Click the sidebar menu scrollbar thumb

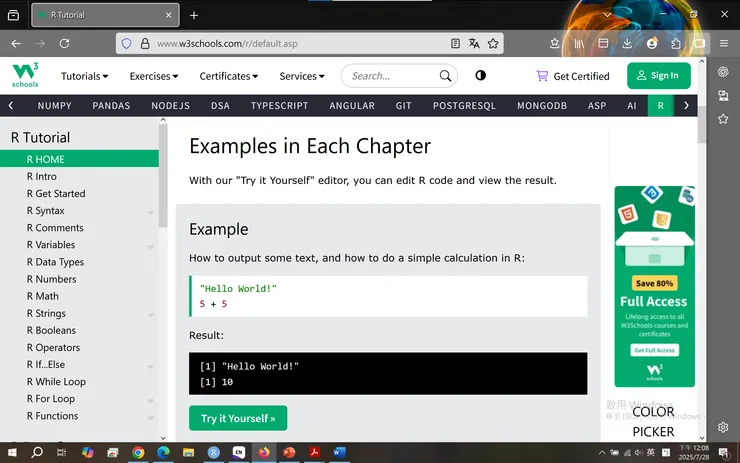163,176
